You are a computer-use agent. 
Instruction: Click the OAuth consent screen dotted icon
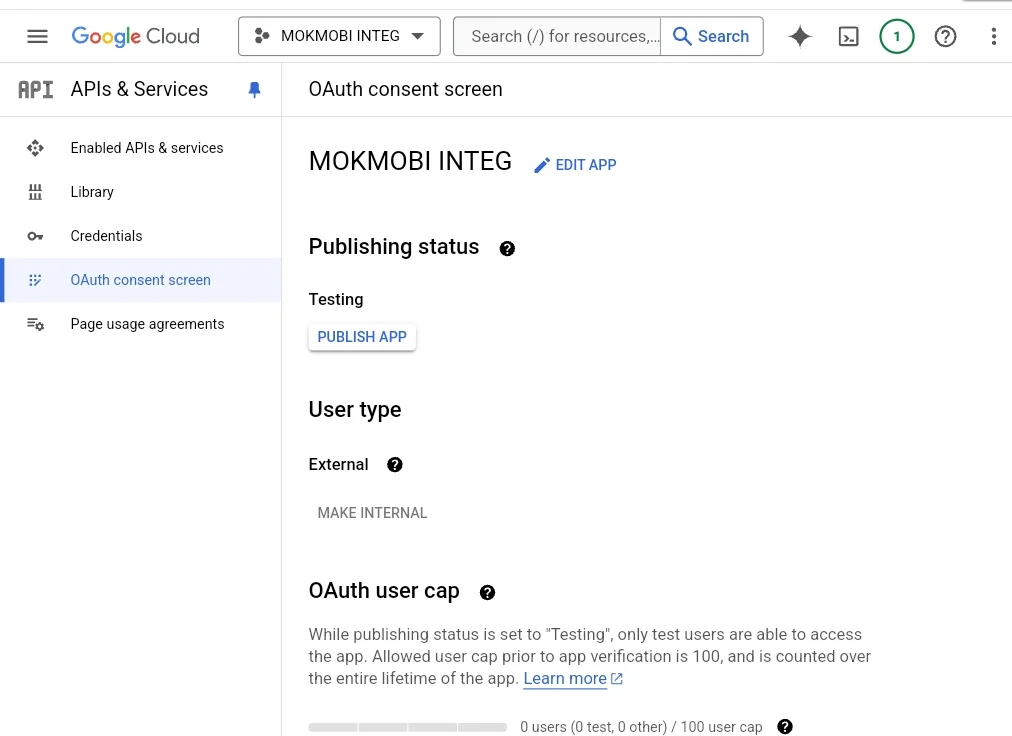pos(35,280)
